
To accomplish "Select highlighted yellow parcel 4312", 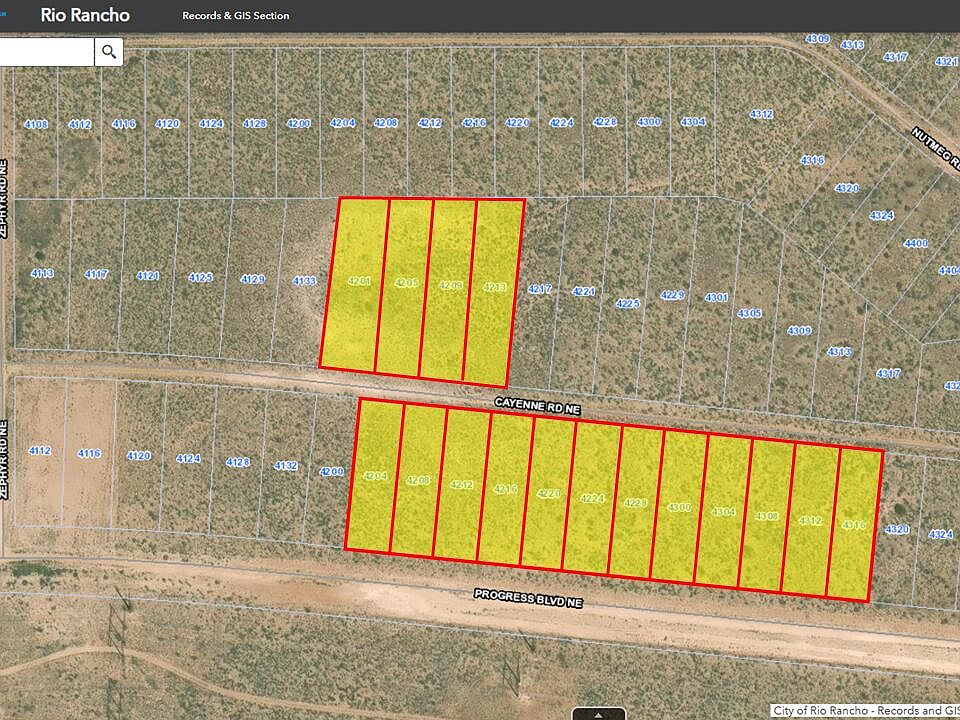I will (x=810, y=522).
